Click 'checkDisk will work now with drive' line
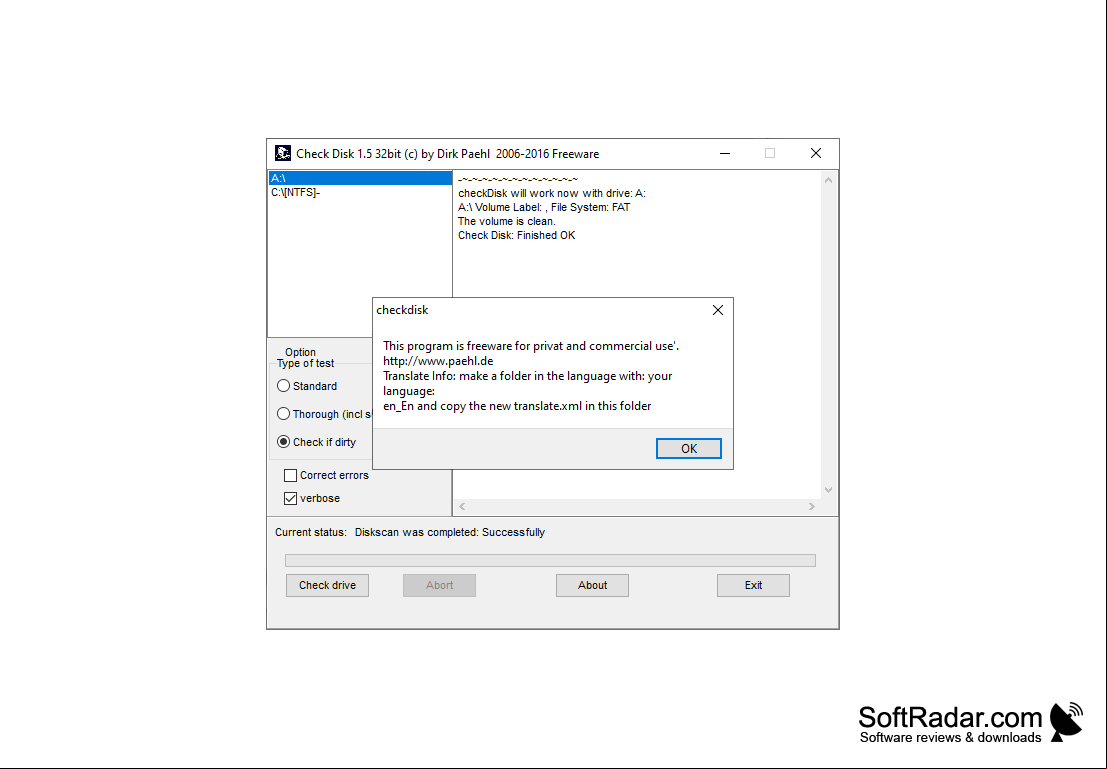This screenshot has width=1107, height=769. click(552, 193)
